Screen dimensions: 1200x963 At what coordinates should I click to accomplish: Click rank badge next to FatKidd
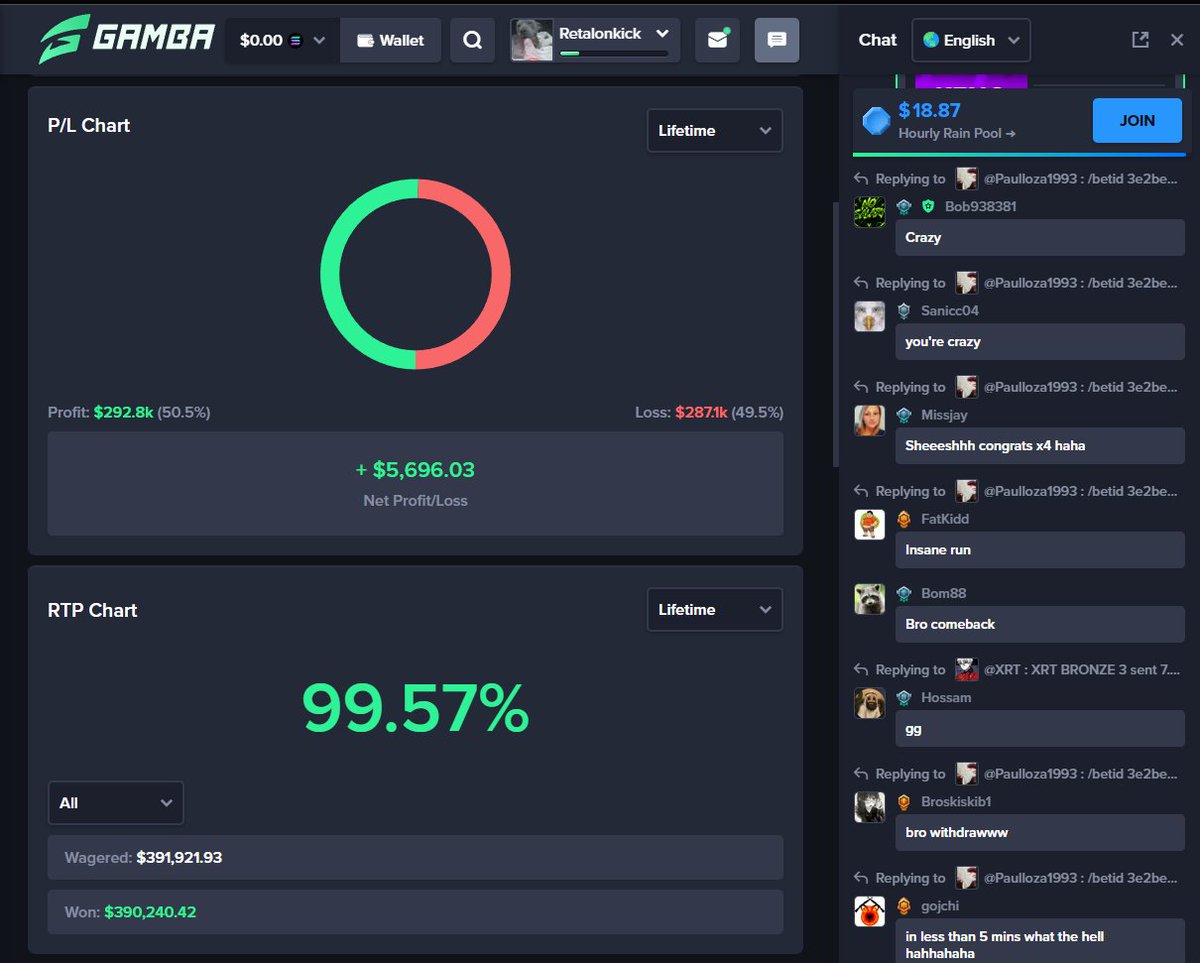pyautogui.click(x=904, y=519)
